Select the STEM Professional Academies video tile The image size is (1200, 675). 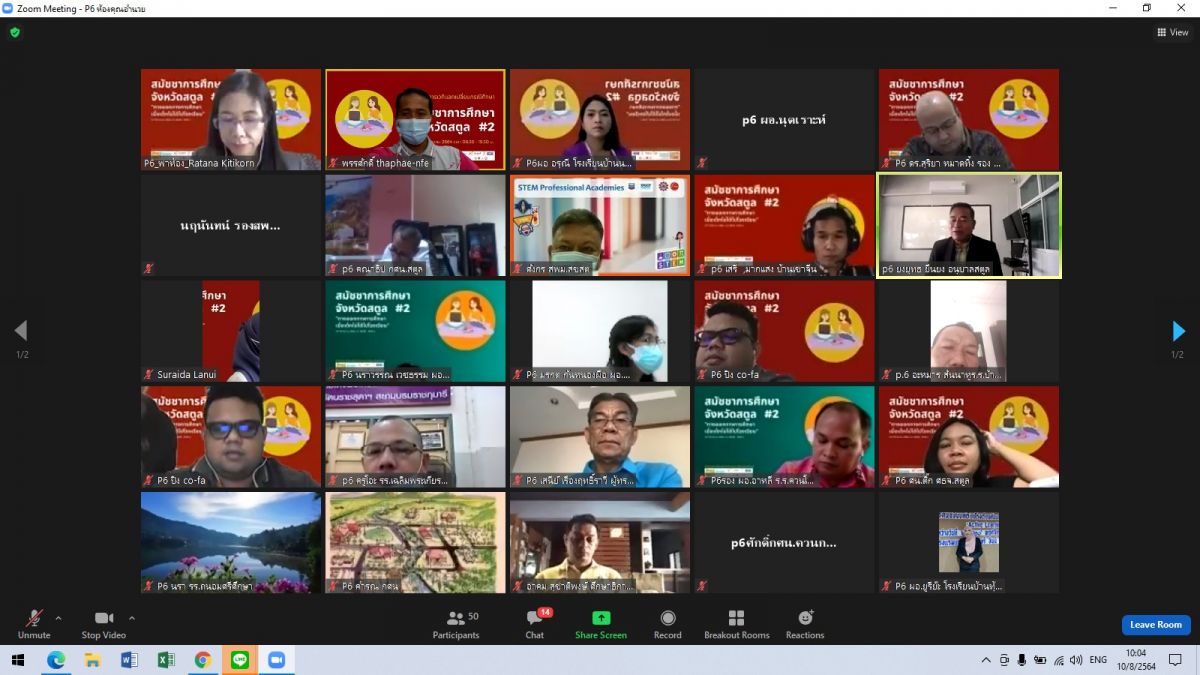[x=600, y=225]
